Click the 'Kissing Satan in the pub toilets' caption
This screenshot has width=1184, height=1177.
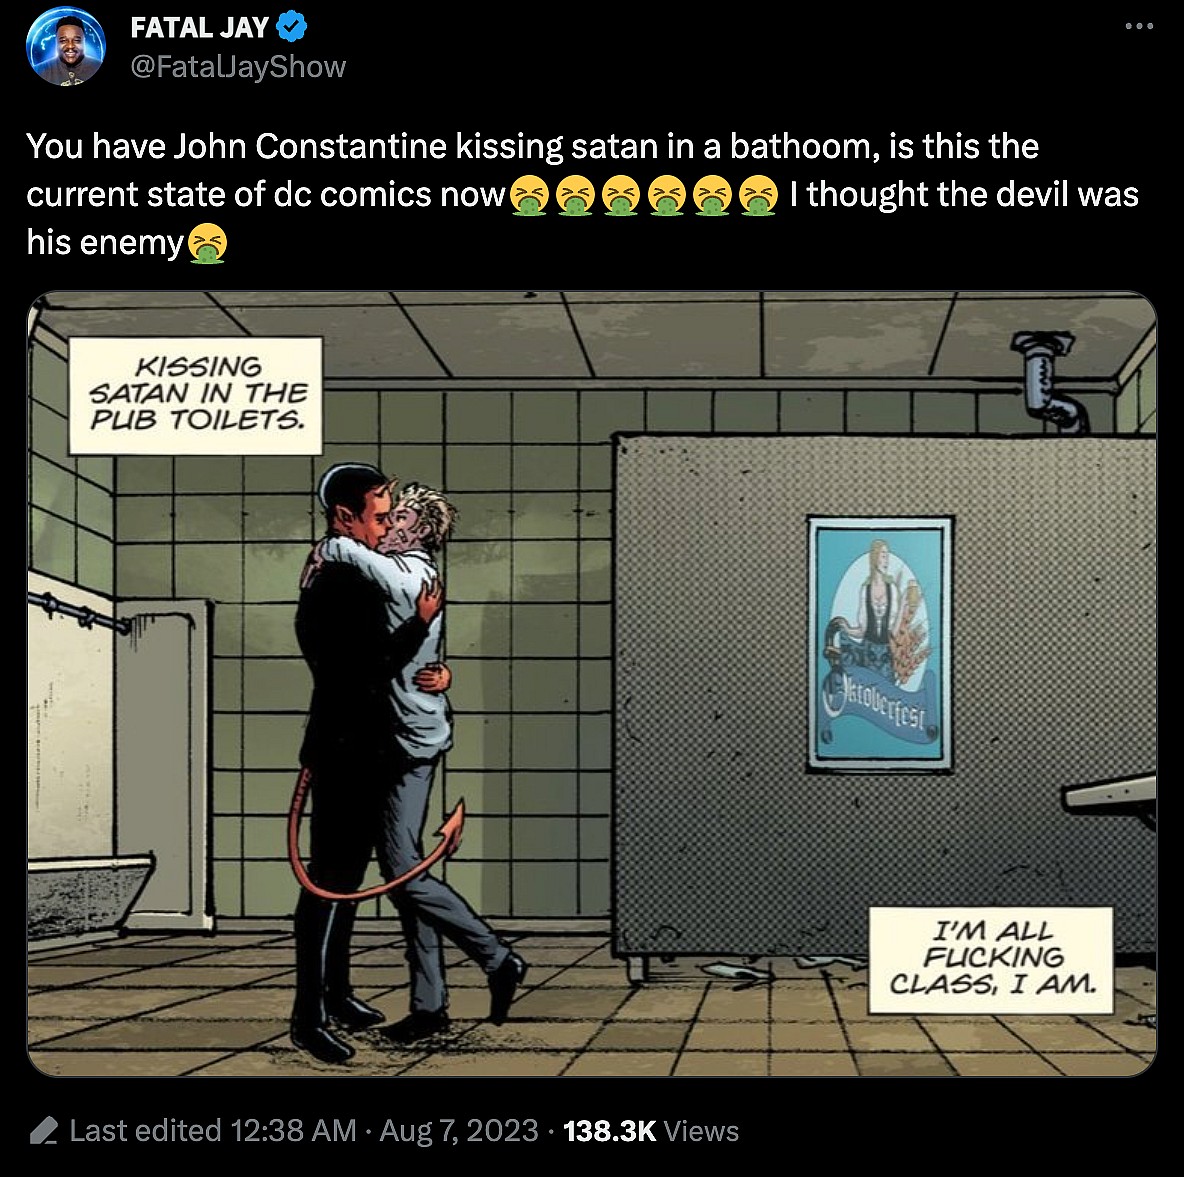click(x=196, y=395)
